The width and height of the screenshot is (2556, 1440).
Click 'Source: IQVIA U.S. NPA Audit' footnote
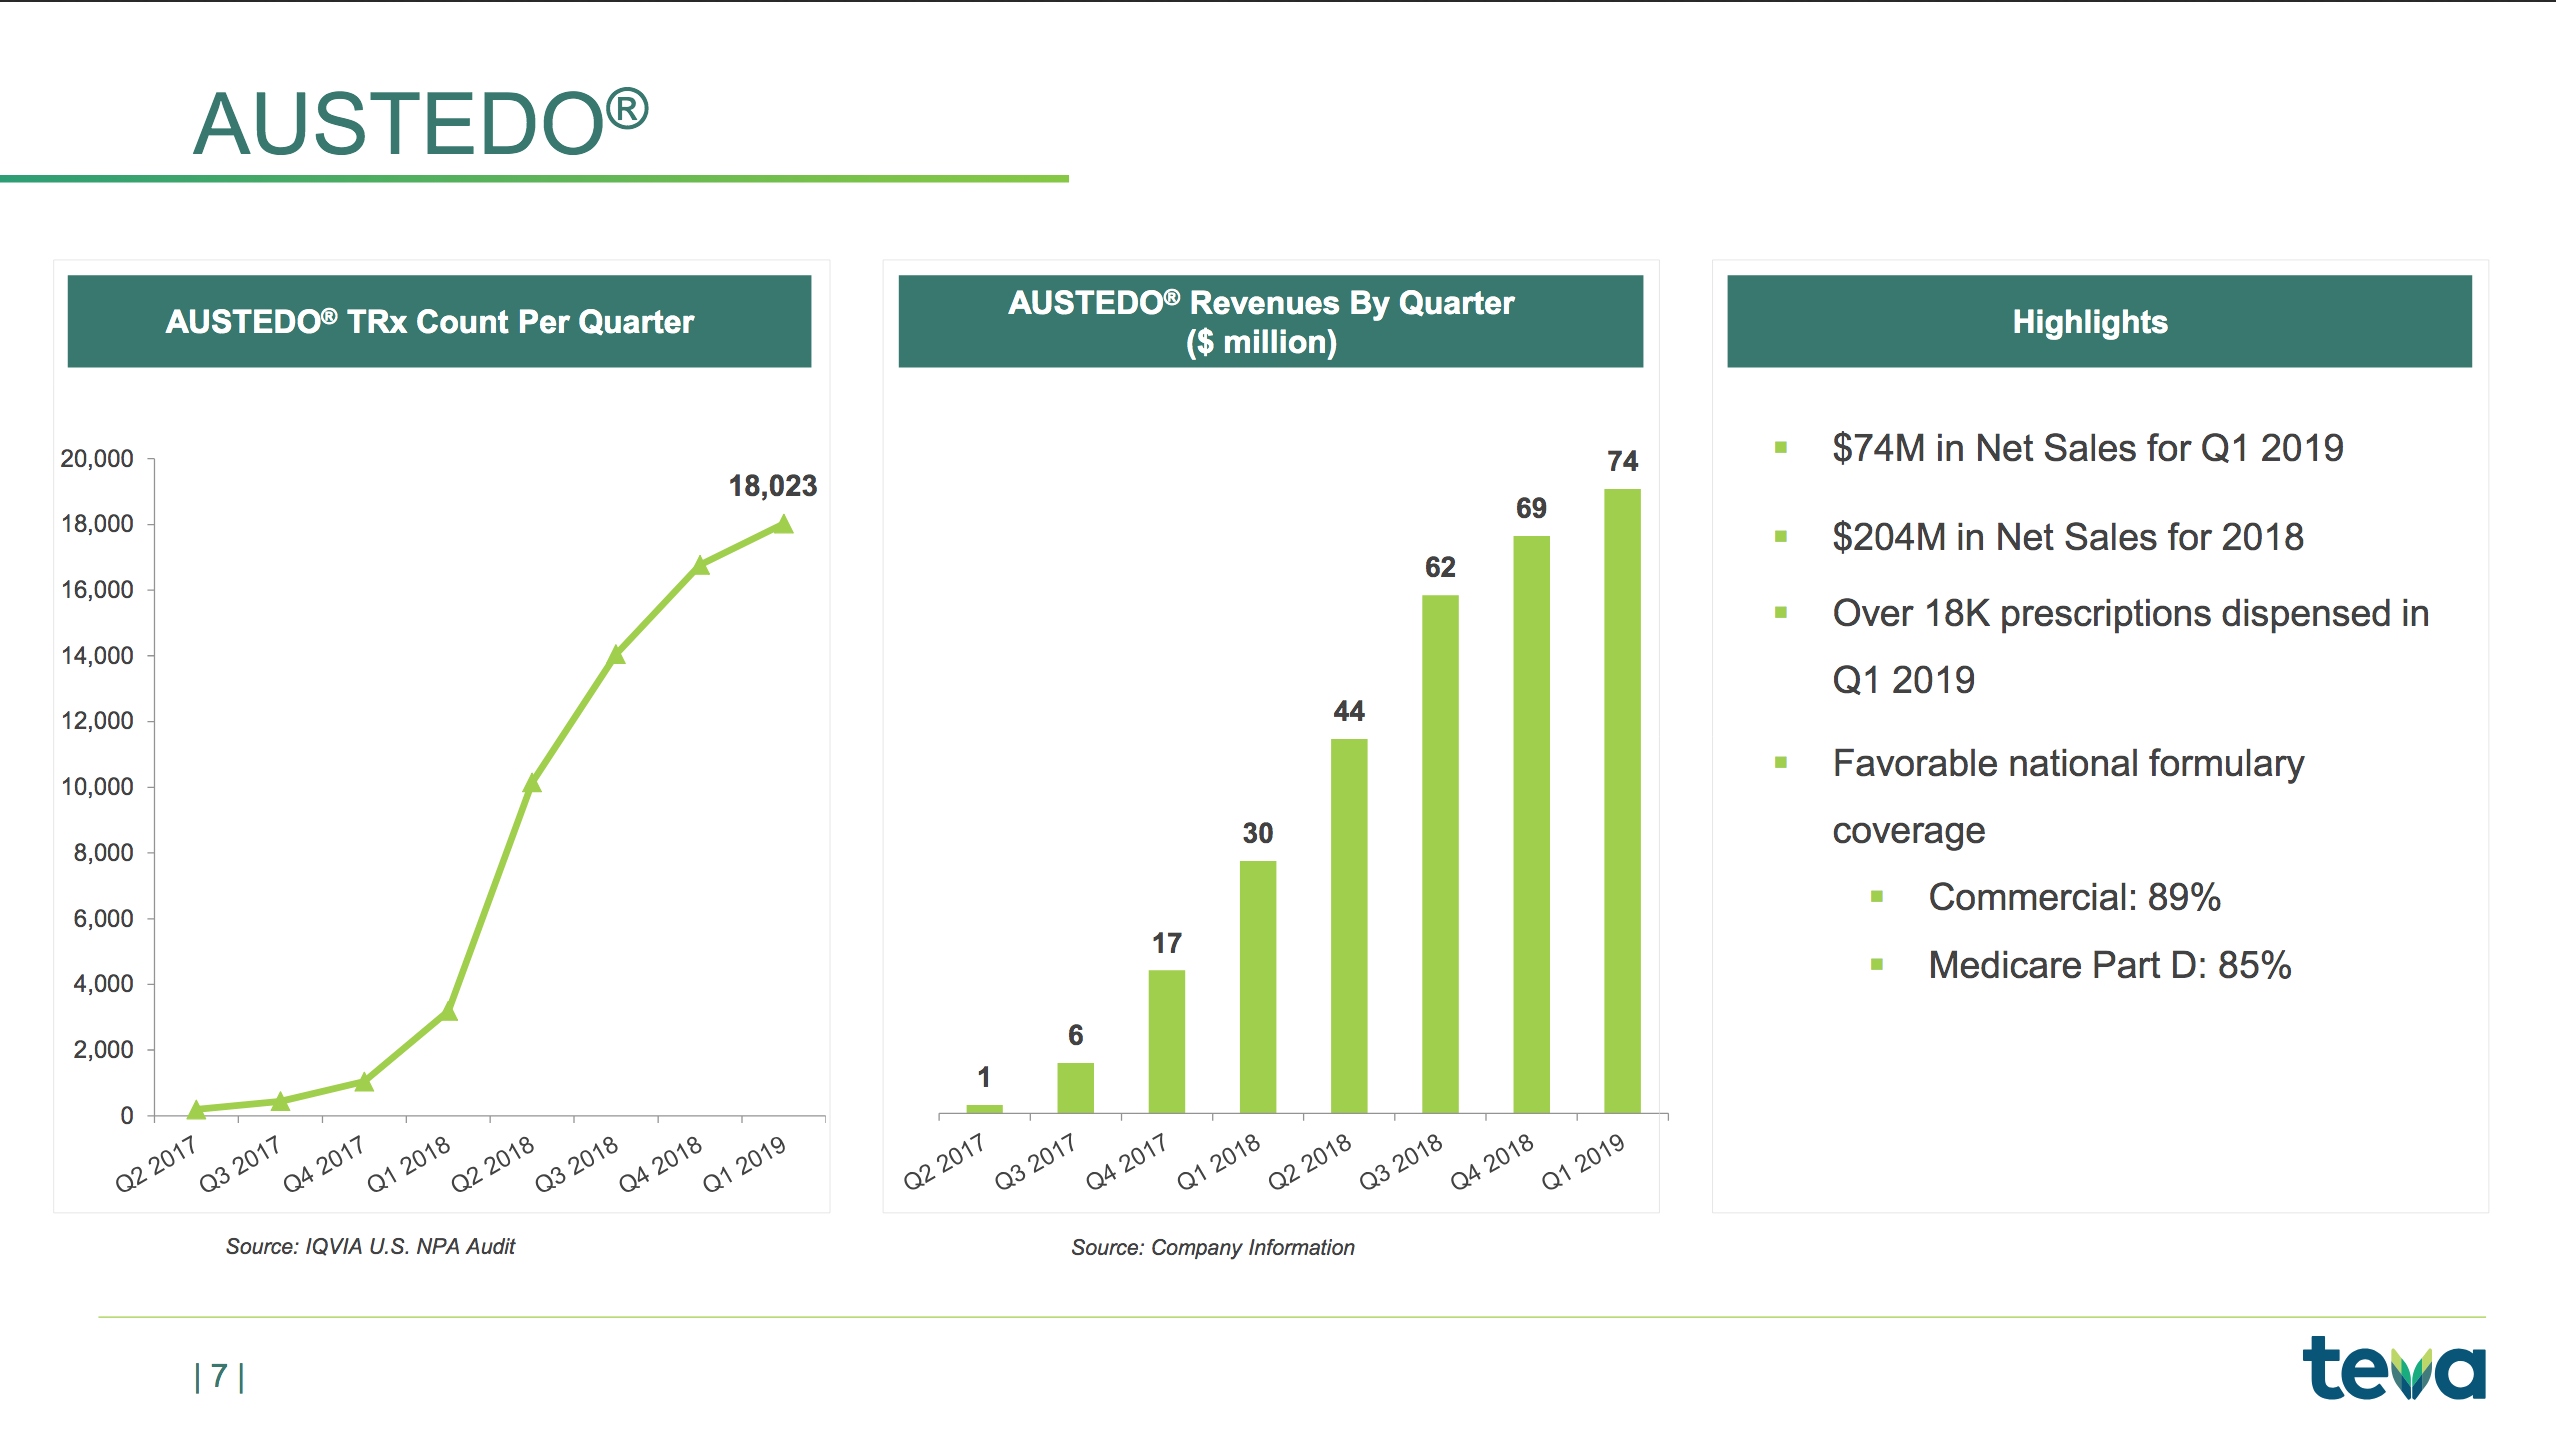370,1246
